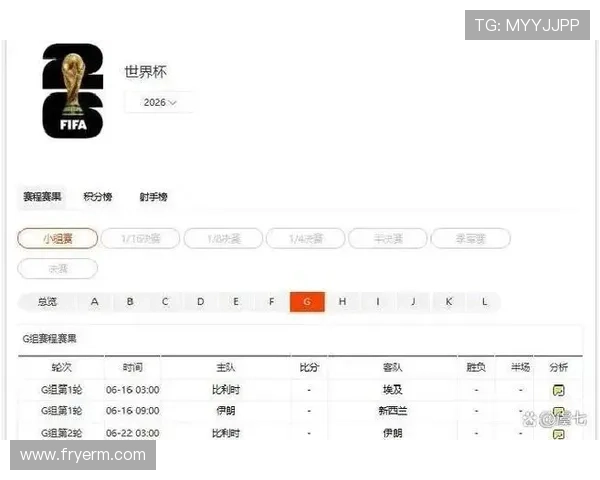Choose group E tab

tap(236, 302)
